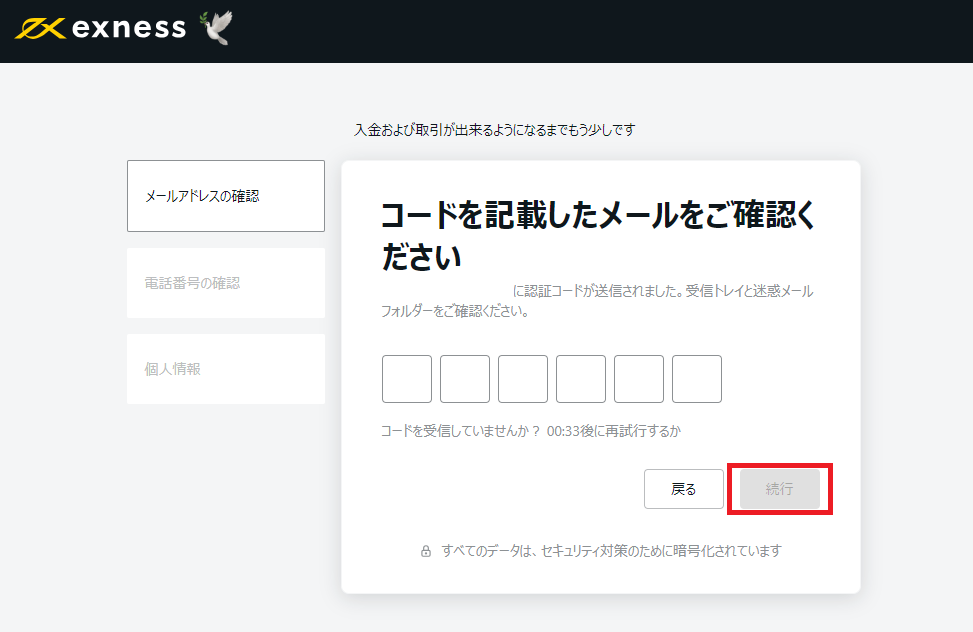Click the text 入金および取引が出来るようになるまでもう少しです
The width and height of the screenshot is (973, 632).
click(495, 130)
